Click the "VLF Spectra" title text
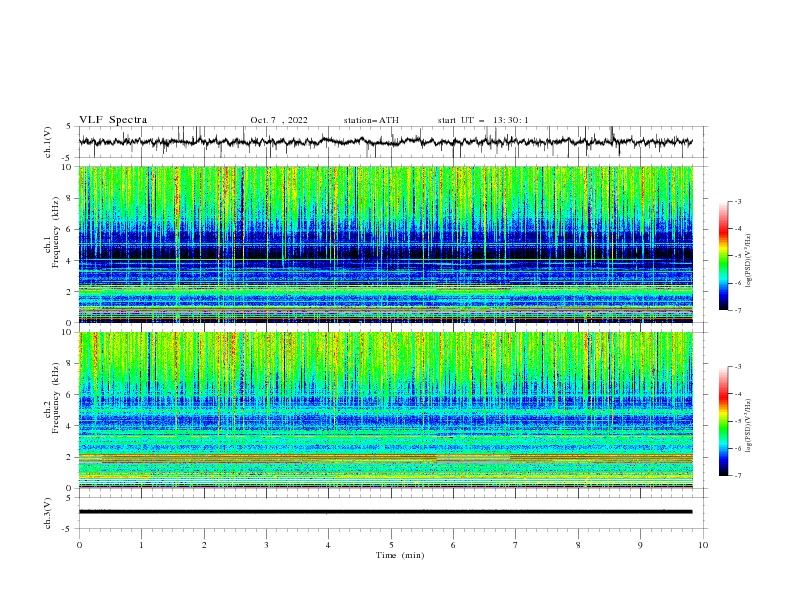 click(x=113, y=120)
